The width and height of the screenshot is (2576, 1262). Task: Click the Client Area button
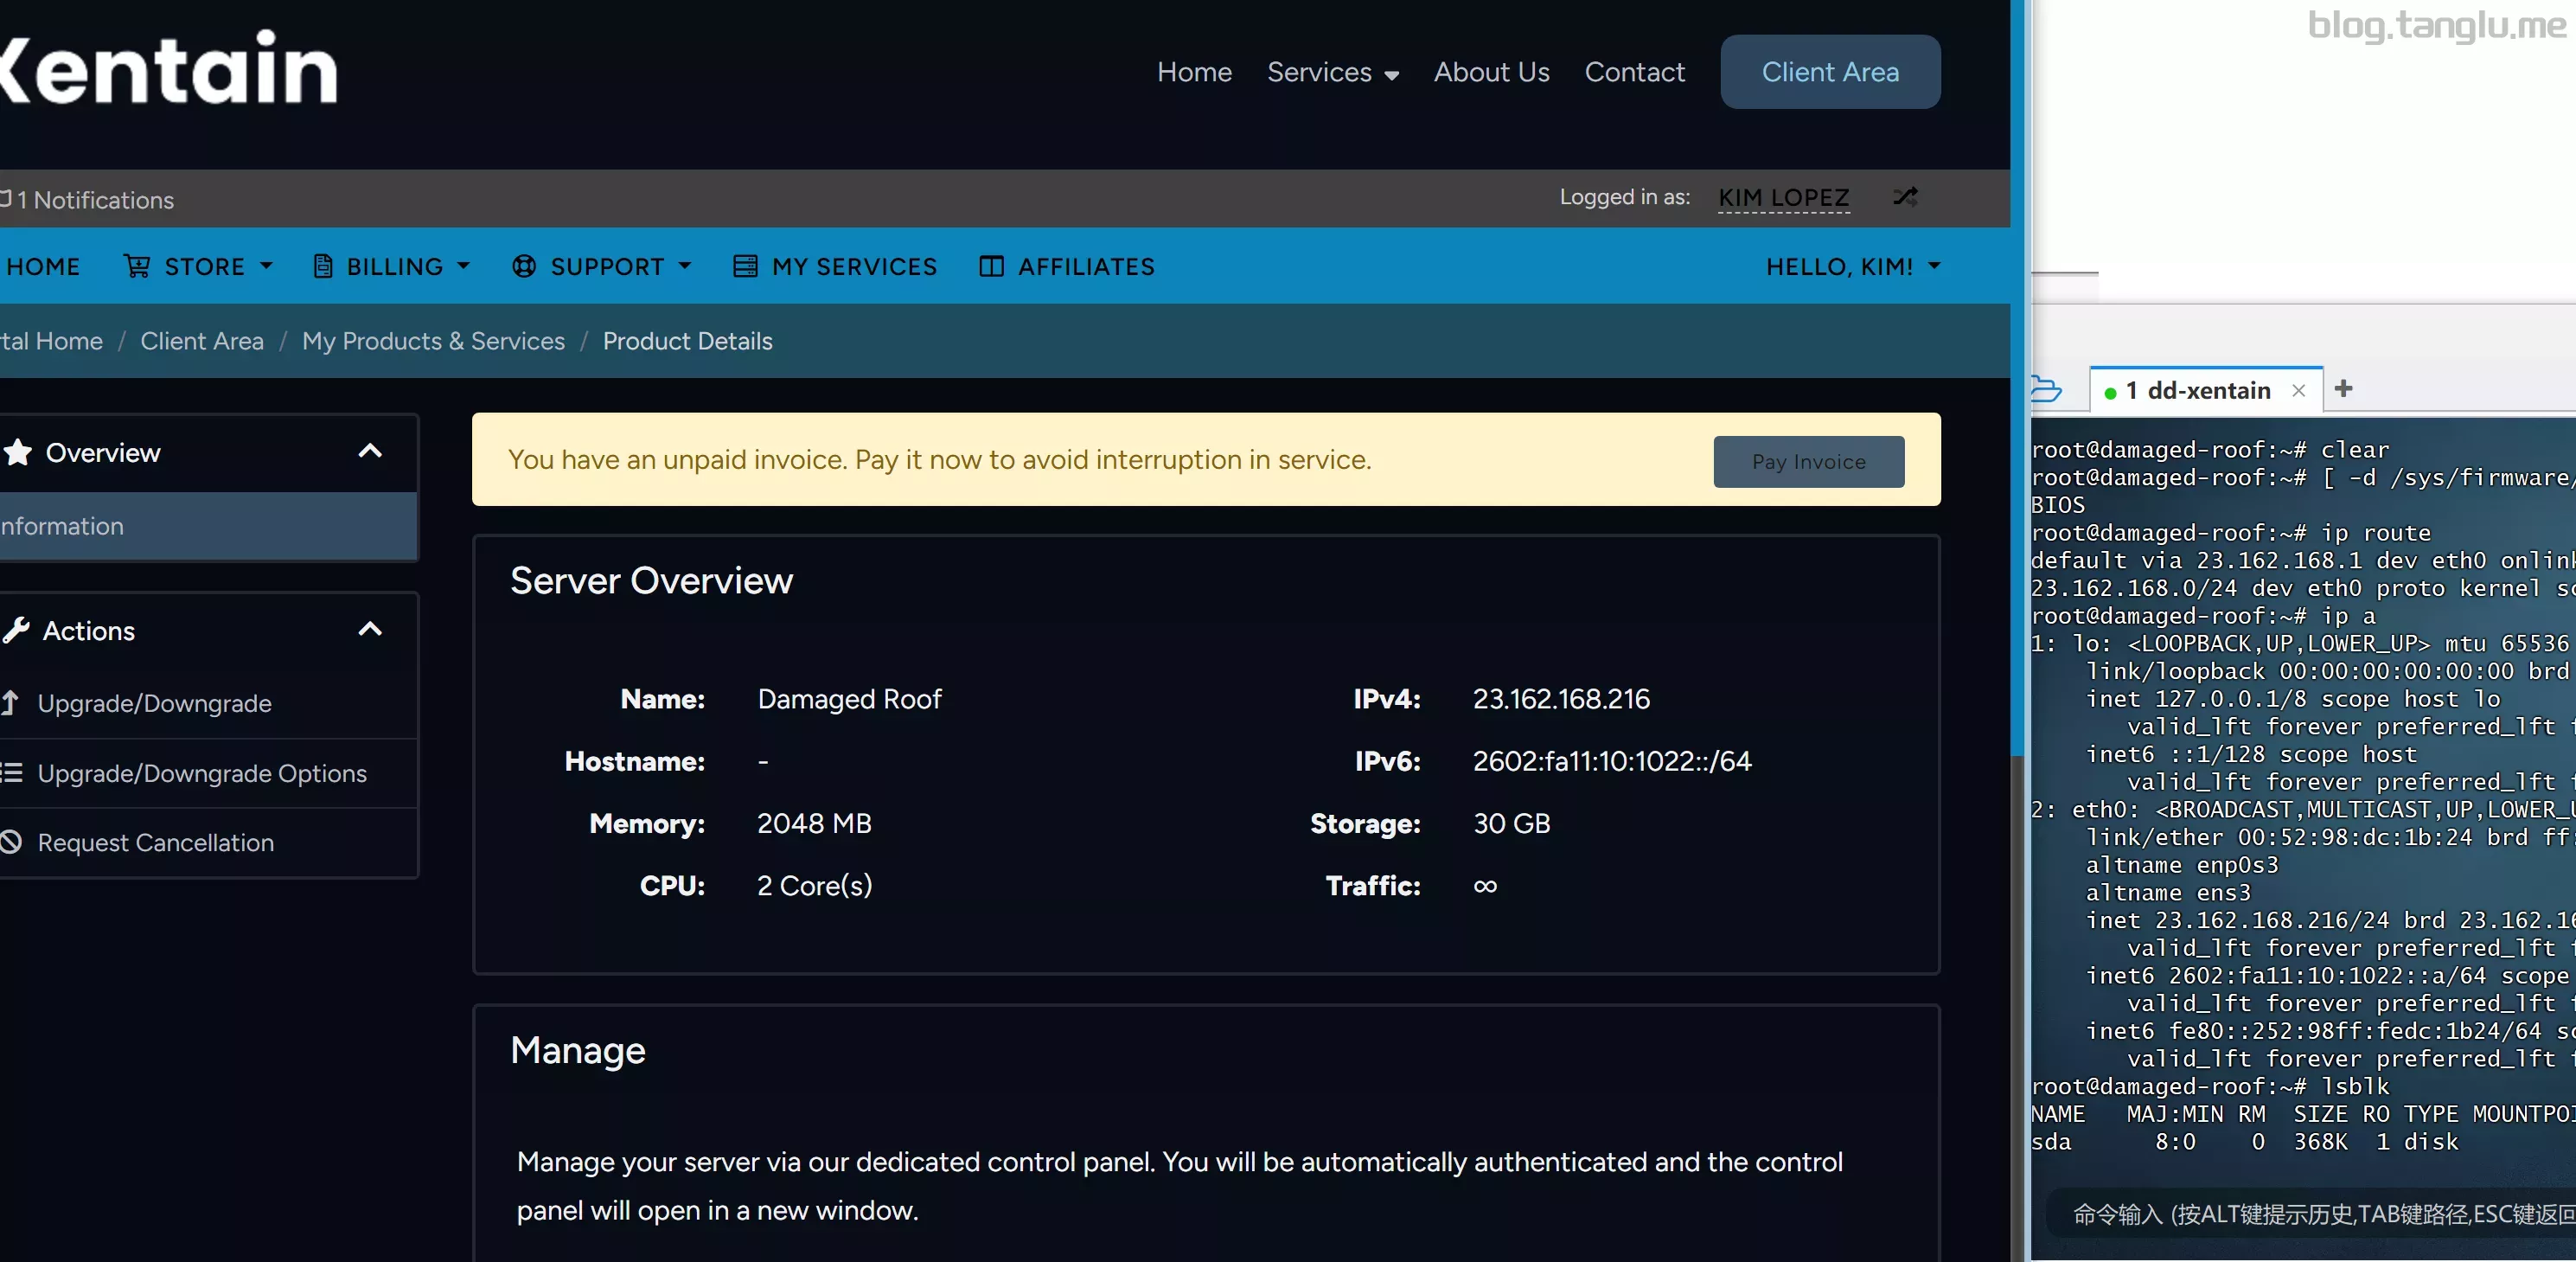tap(1829, 72)
